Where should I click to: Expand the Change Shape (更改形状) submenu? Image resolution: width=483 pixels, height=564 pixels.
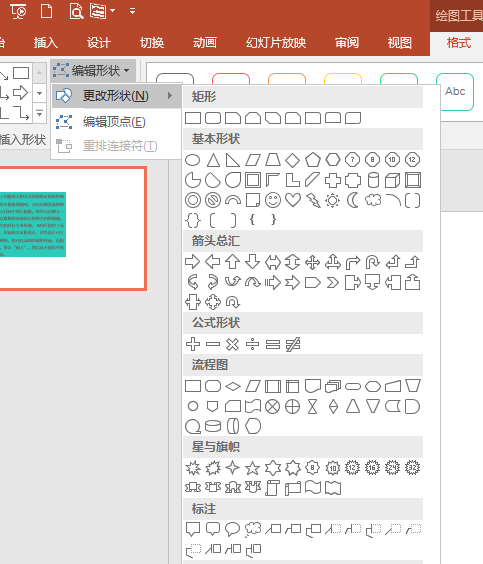click(116, 96)
